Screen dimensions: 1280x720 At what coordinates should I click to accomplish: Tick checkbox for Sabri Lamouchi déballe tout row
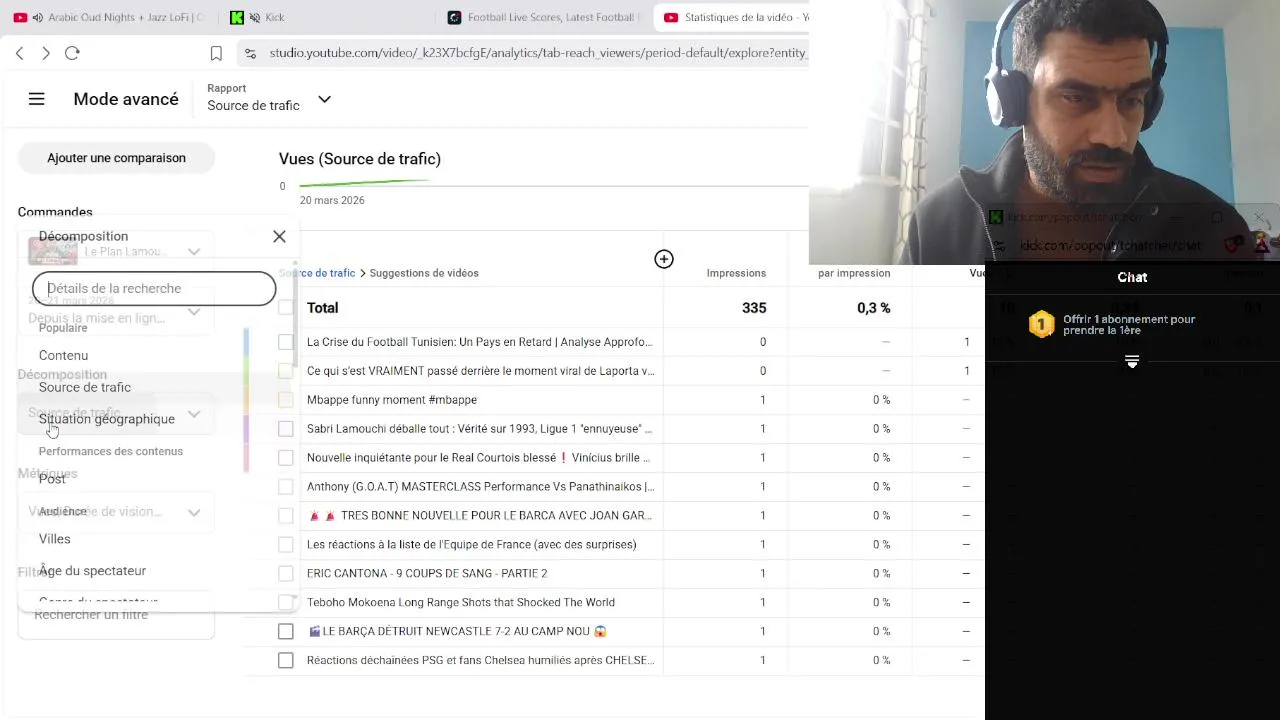click(286, 429)
